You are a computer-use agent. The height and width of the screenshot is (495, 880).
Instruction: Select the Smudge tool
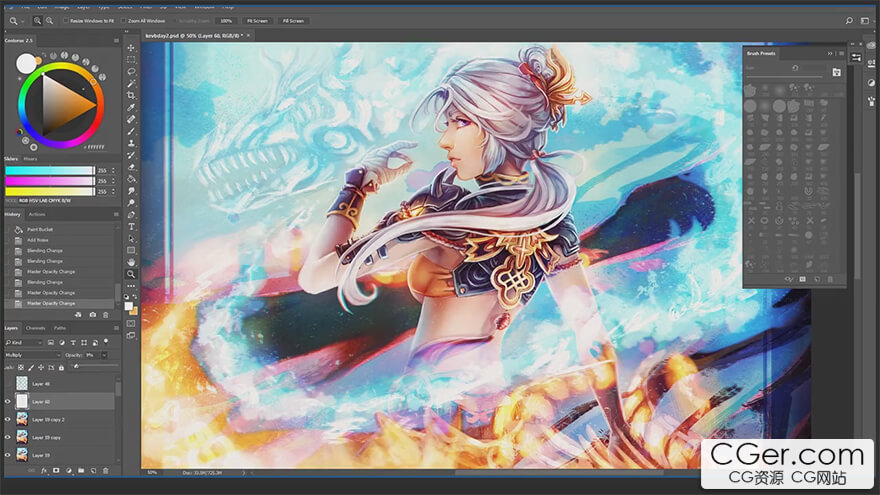[131, 191]
